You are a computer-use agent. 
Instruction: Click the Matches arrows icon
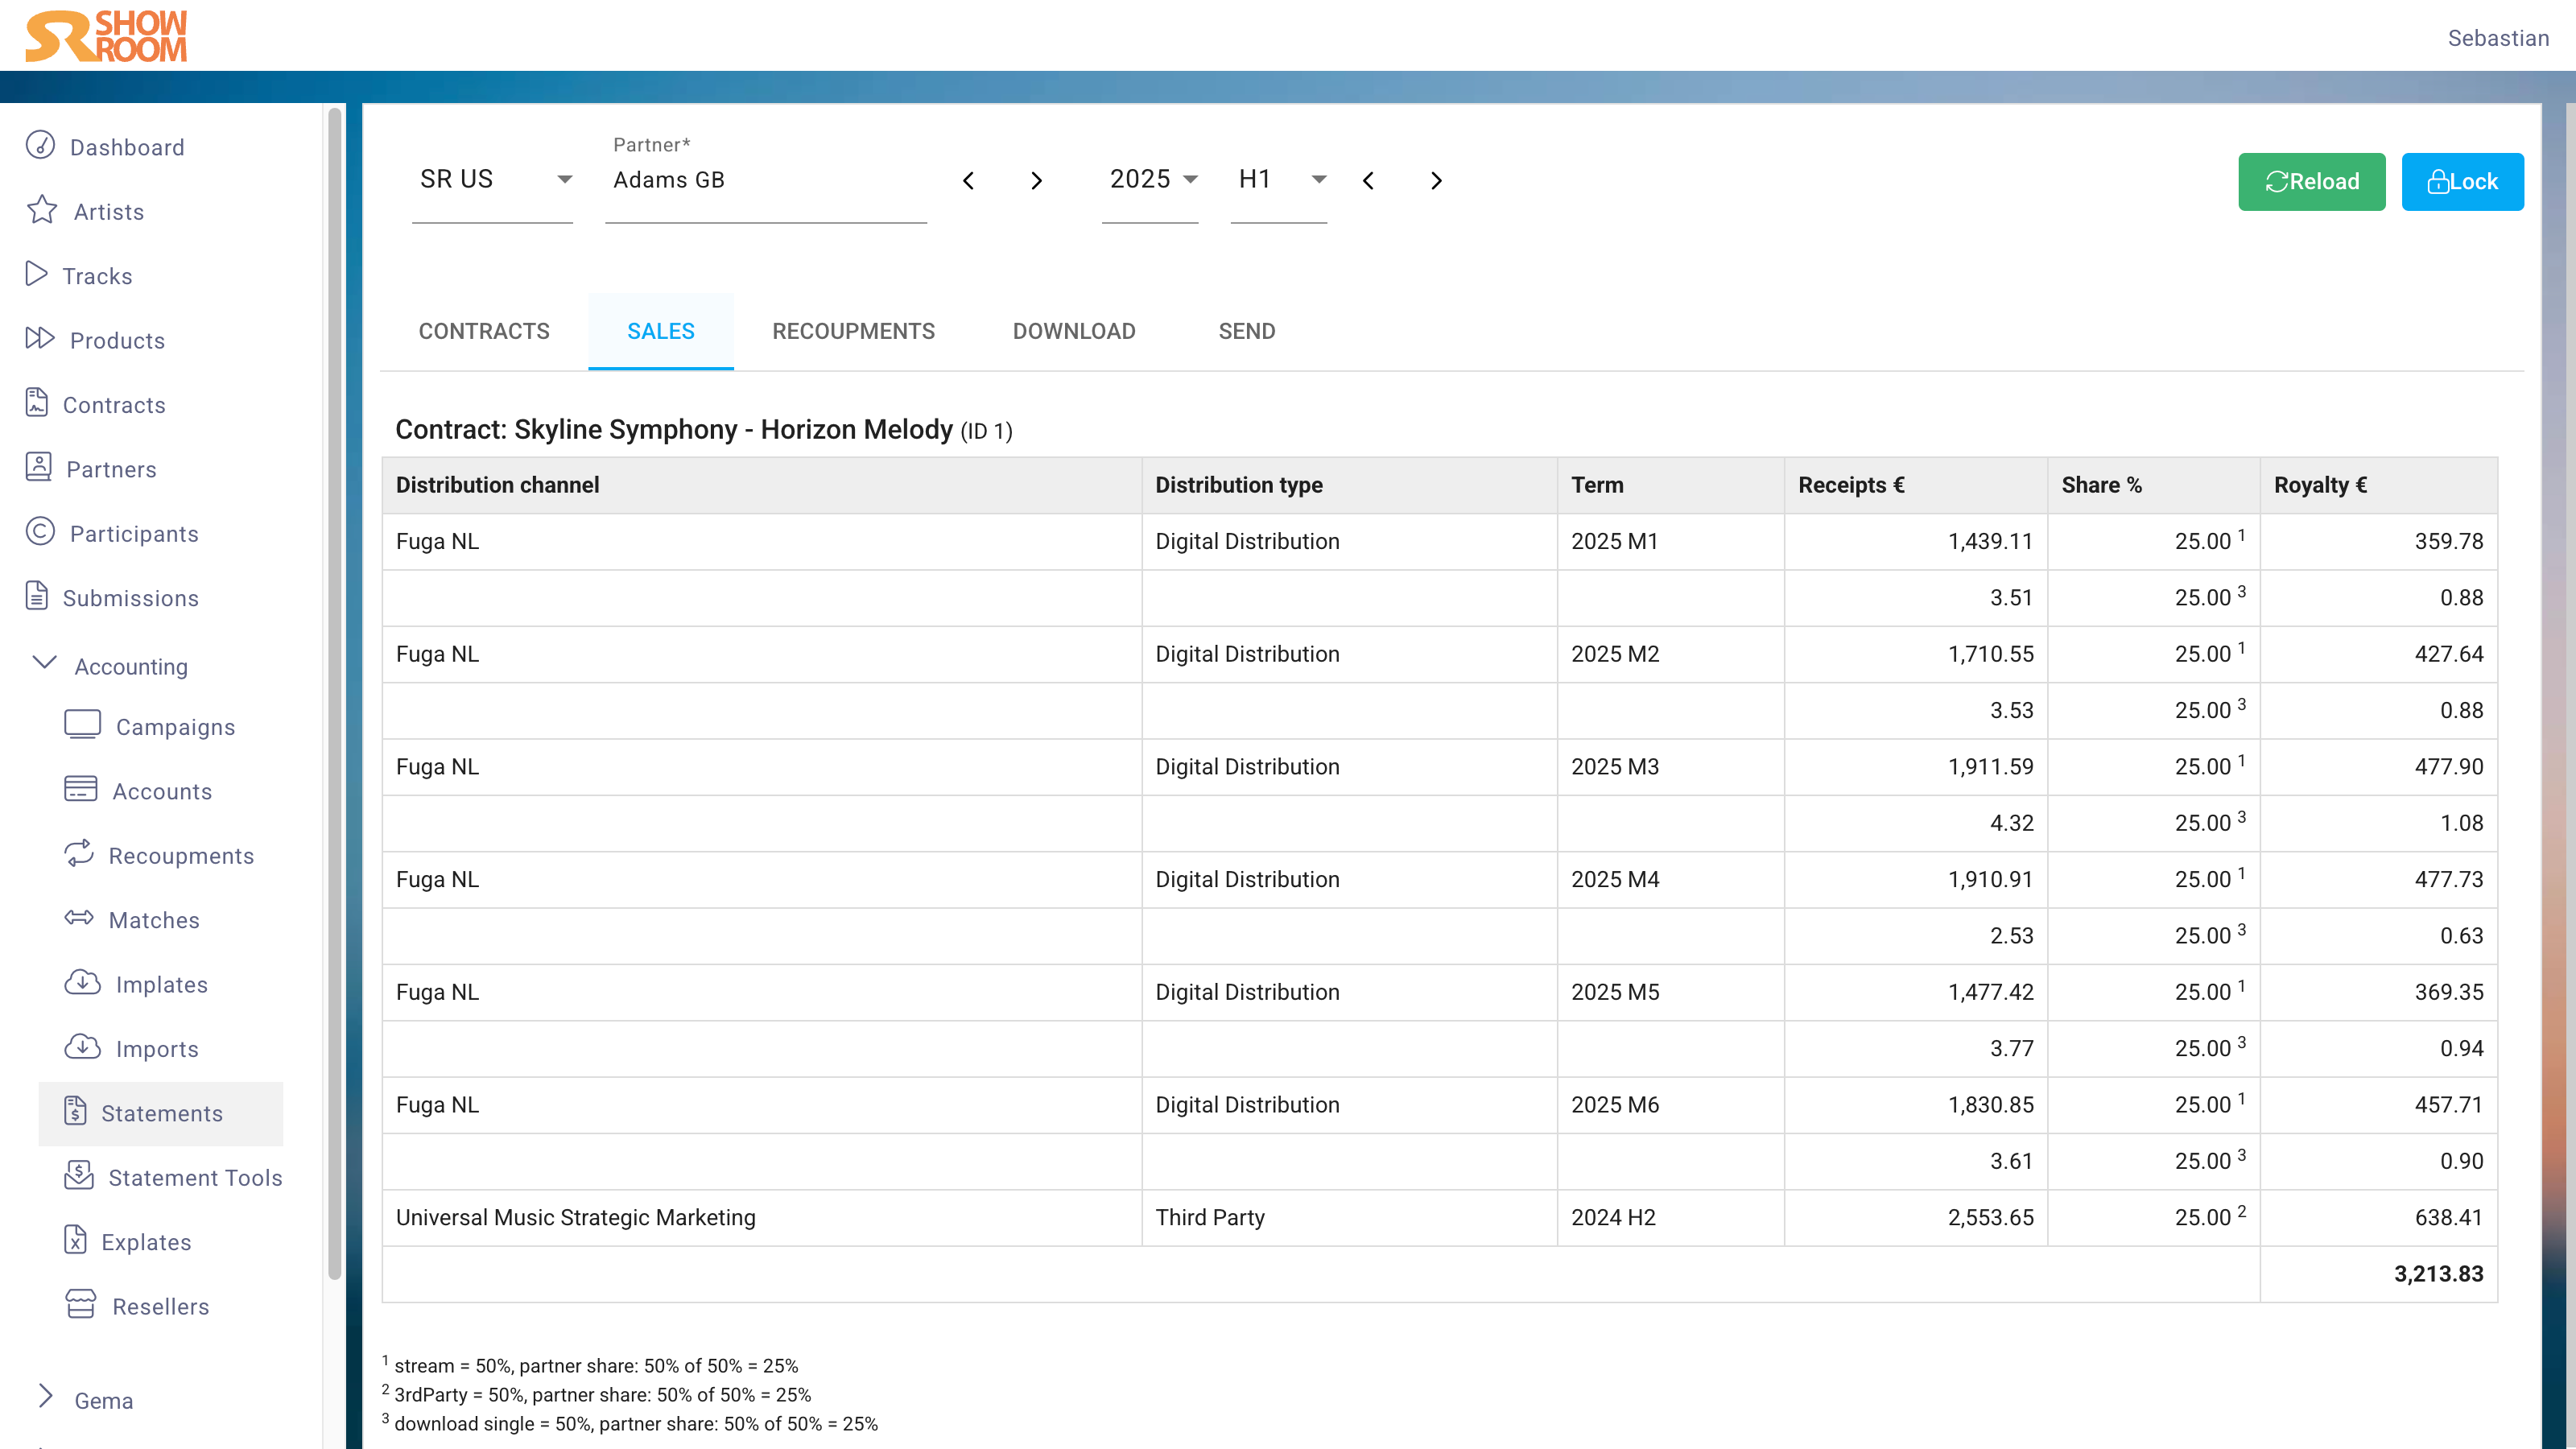[x=79, y=918]
